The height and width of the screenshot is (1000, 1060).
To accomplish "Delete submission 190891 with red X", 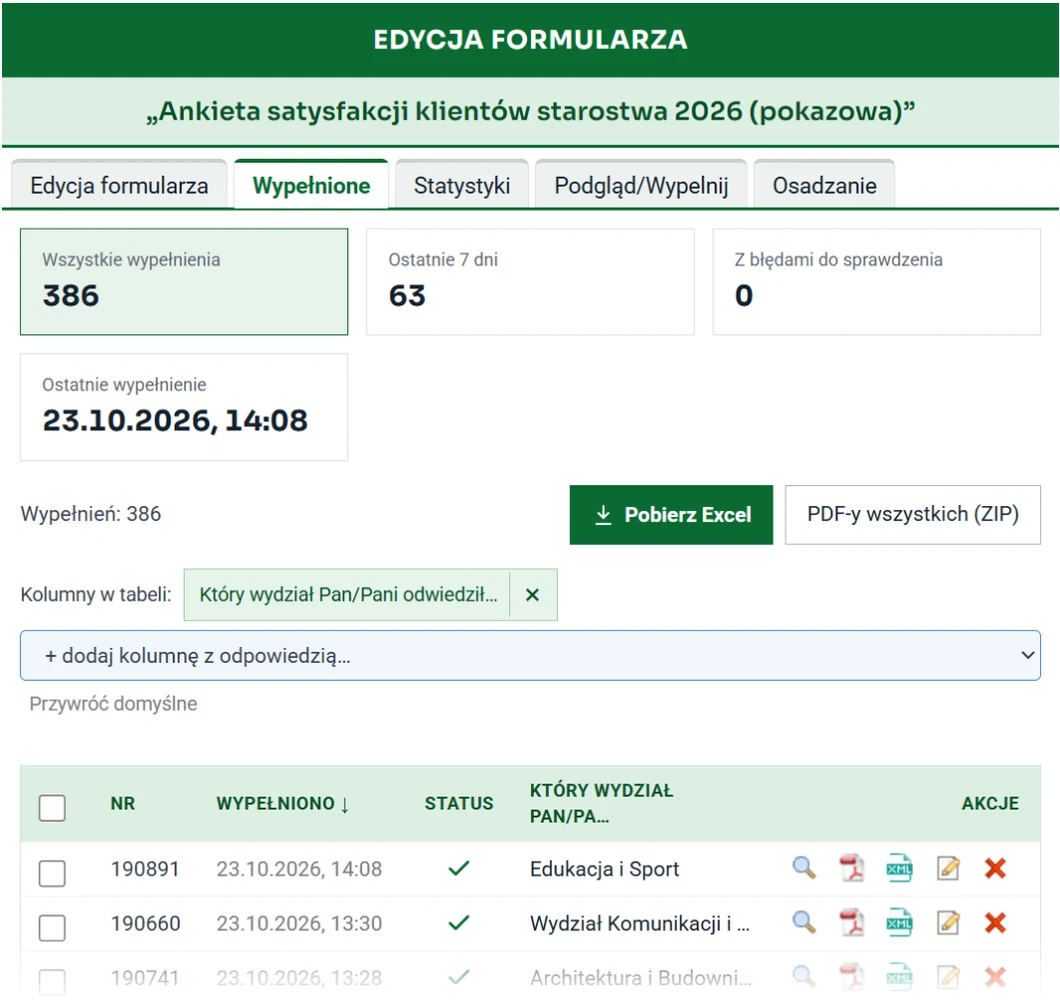I will point(995,867).
